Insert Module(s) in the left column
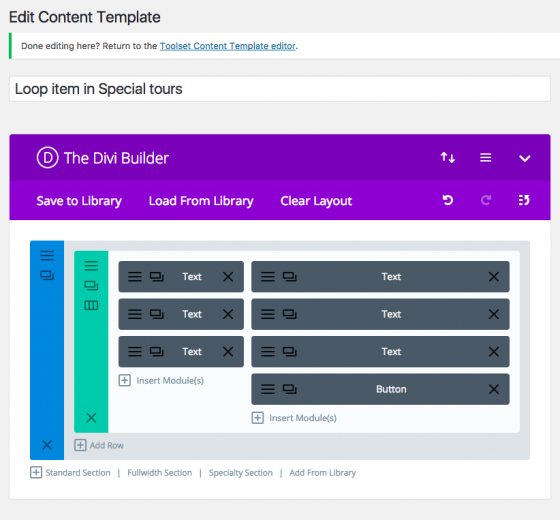Image resolution: width=560 pixels, height=520 pixels. click(x=161, y=380)
